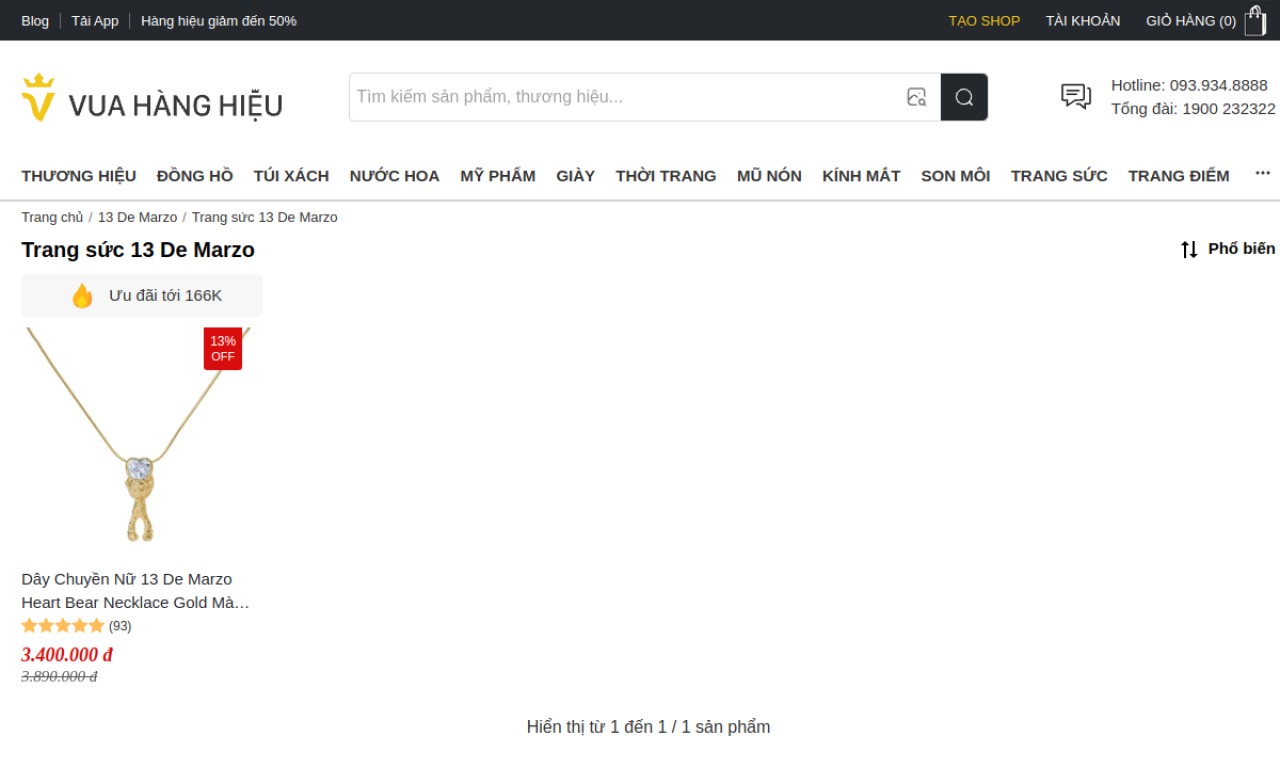Open the shopping bag cart icon

pyautogui.click(x=1255, y=20)
